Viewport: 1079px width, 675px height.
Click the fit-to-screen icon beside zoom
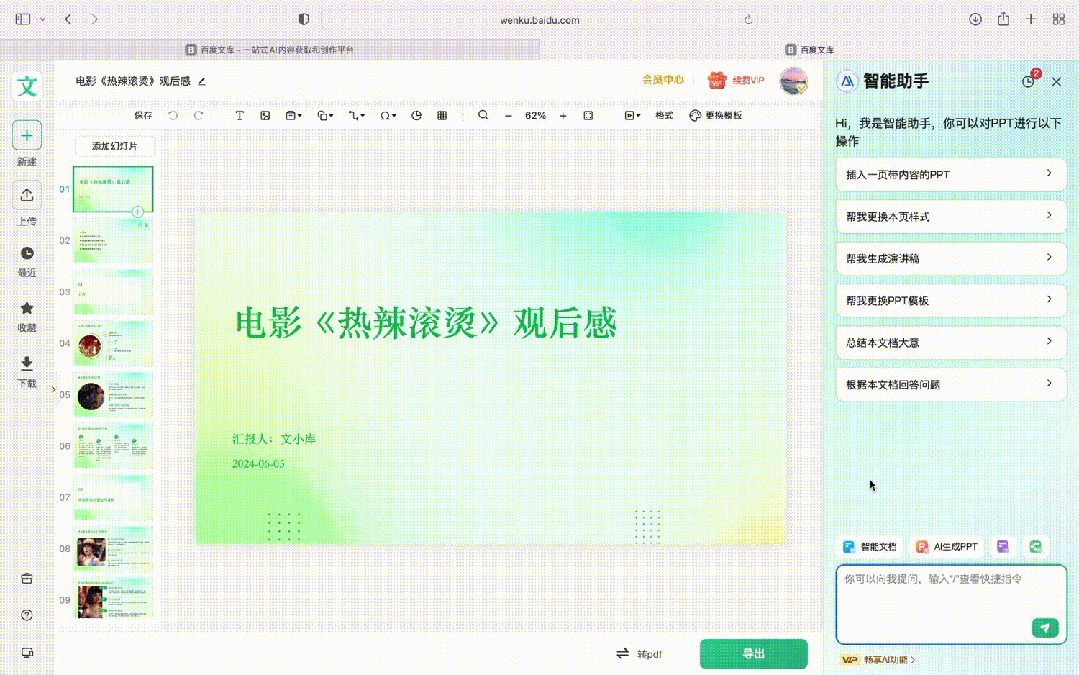(x=588, y=116)
